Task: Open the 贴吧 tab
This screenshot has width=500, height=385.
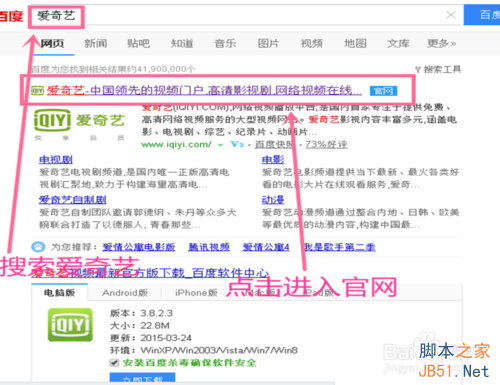Action: [139, 43]
